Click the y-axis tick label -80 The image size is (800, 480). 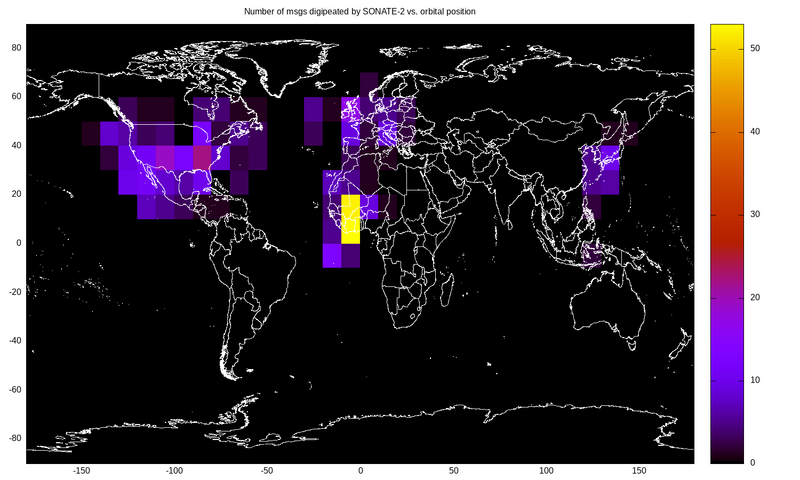click(14, 438)
